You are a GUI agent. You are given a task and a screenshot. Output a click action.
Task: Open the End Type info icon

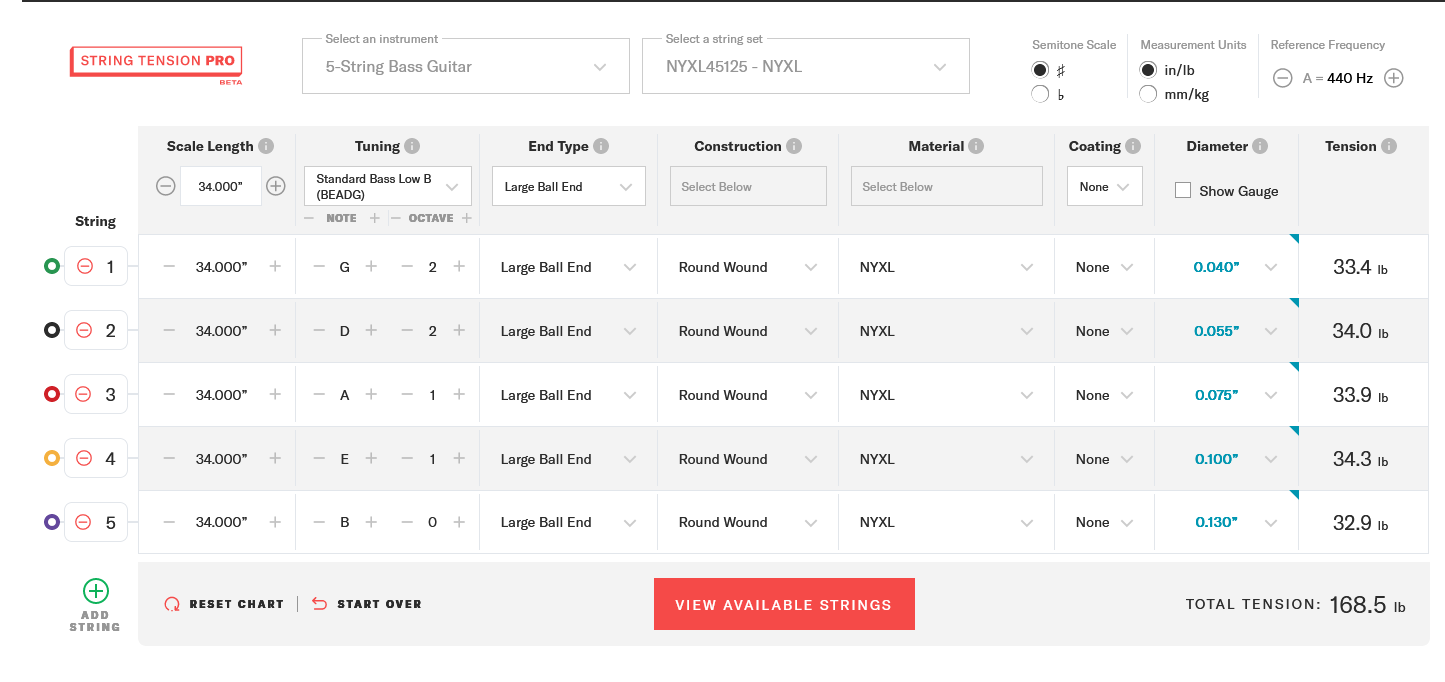[x=601, y=146]
